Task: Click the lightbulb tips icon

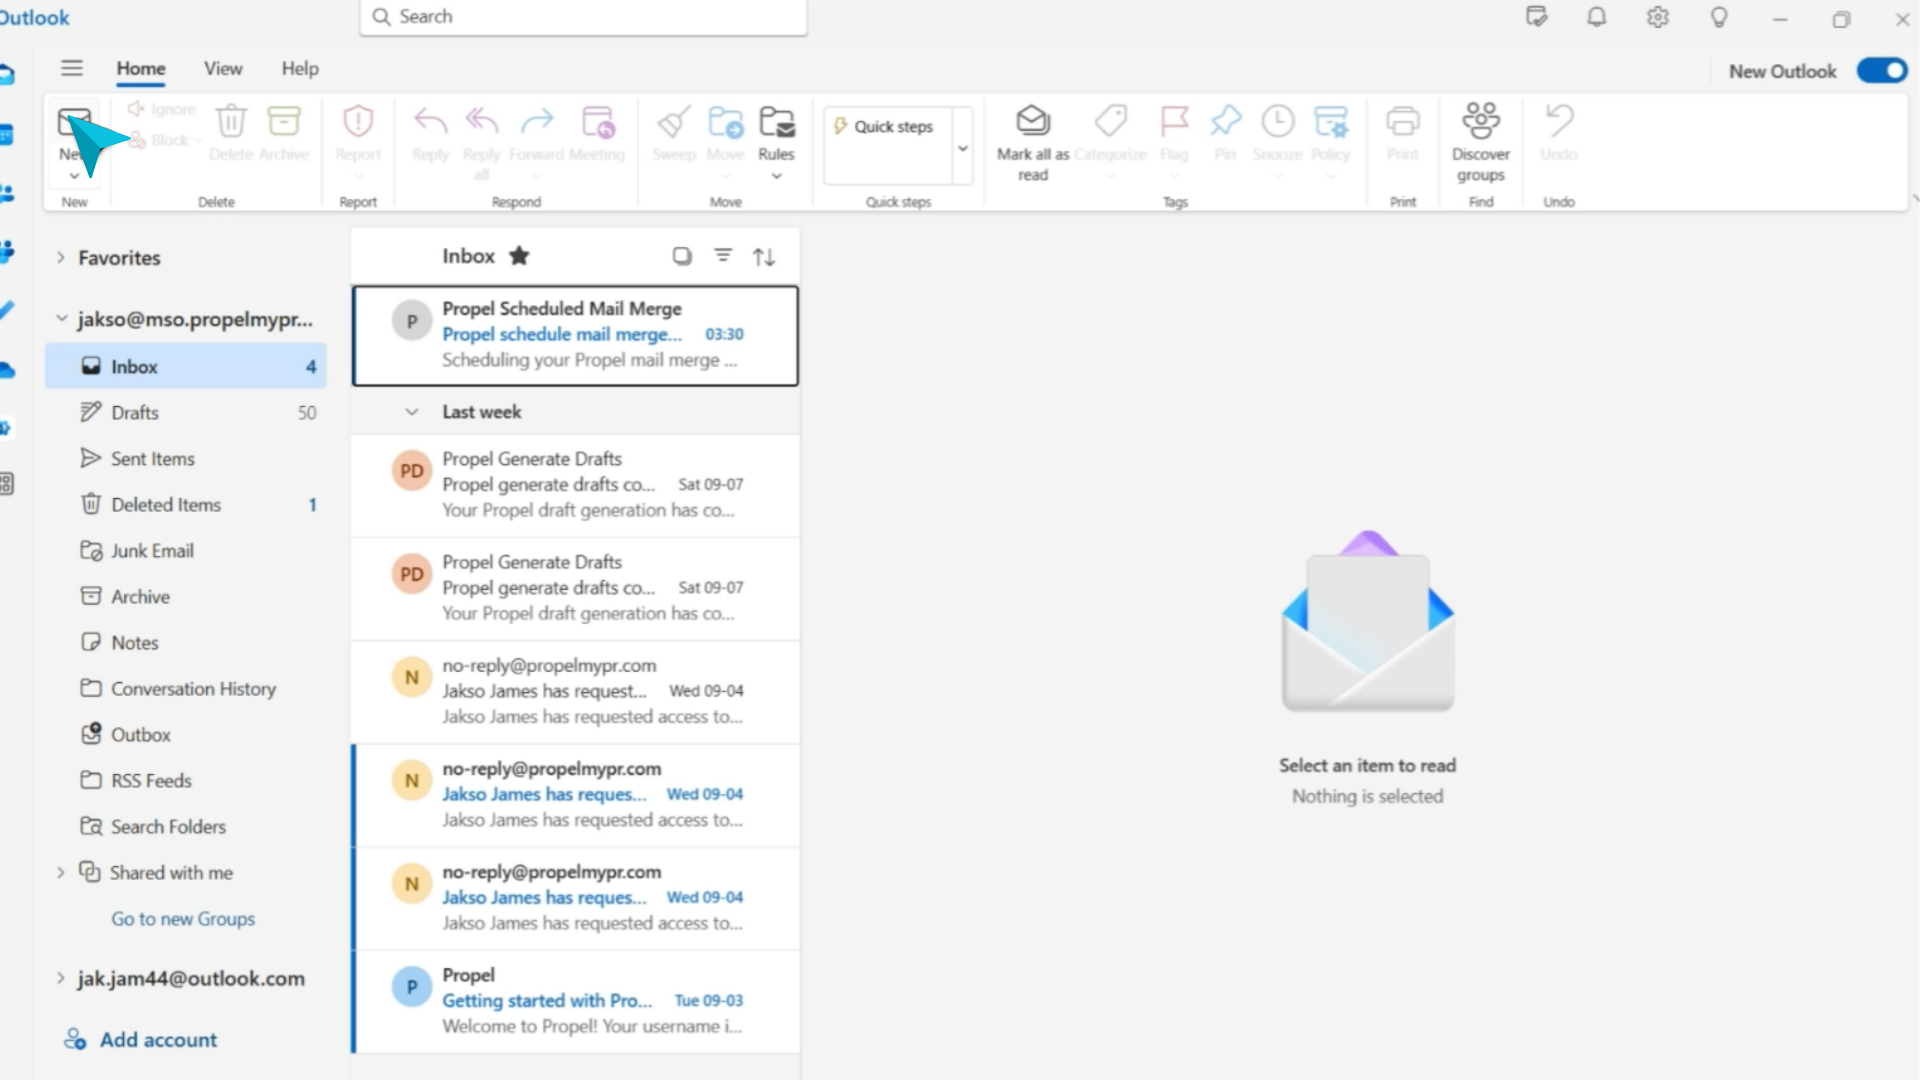Action: (x=1719, y=17)
